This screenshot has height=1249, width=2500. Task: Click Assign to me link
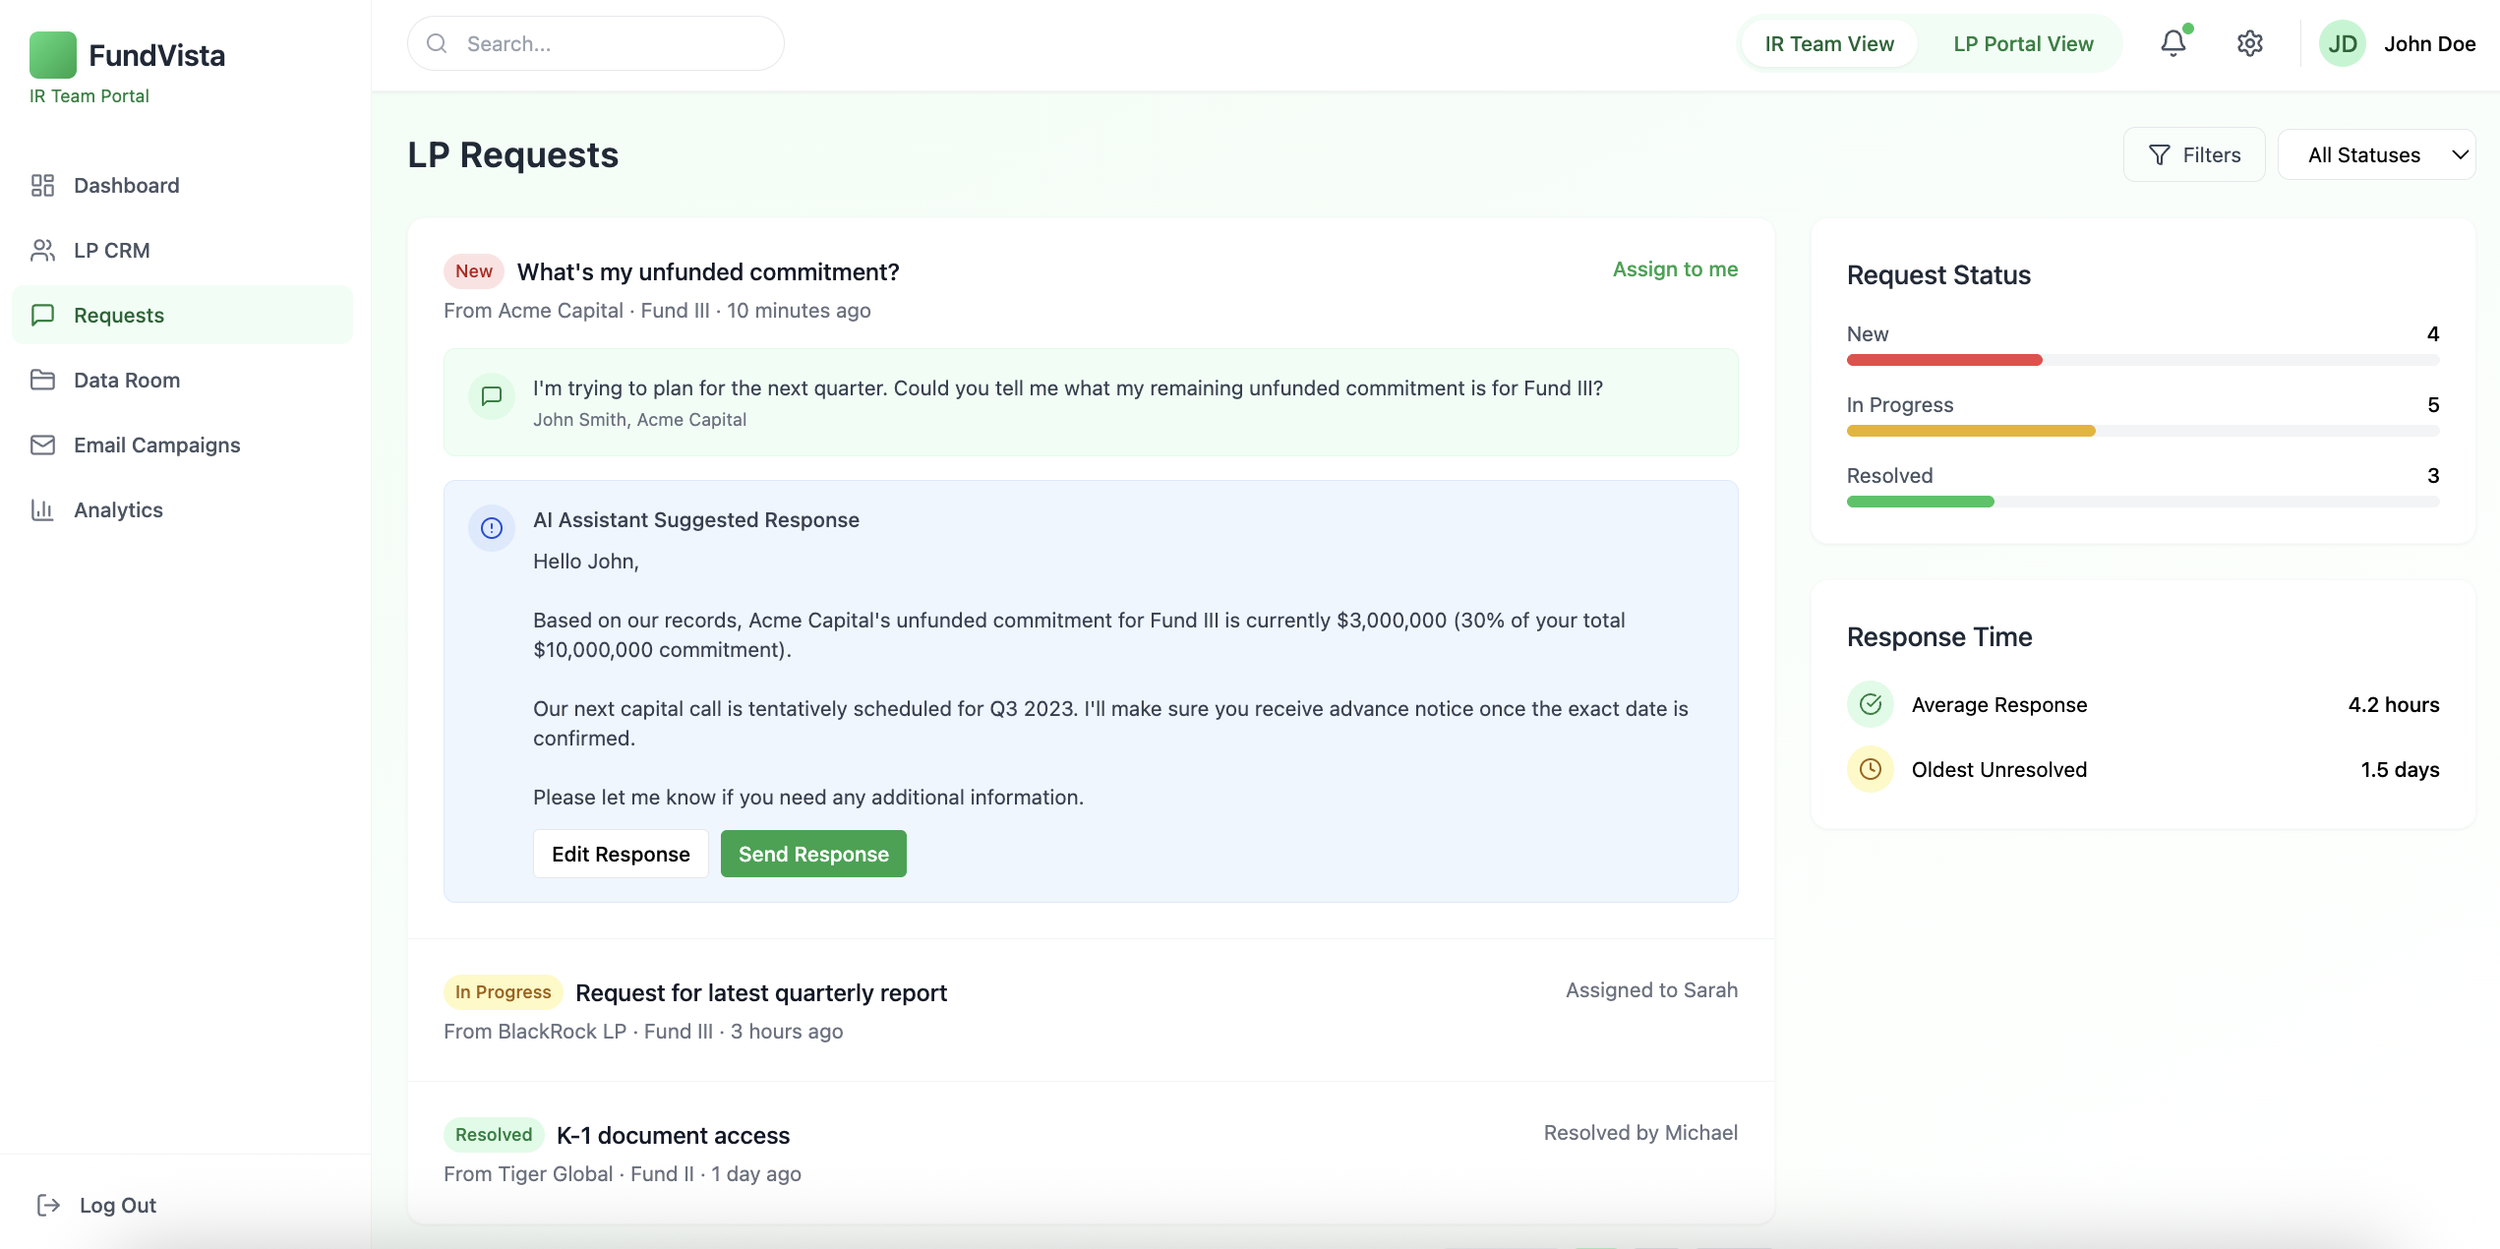pos(1674,269)
